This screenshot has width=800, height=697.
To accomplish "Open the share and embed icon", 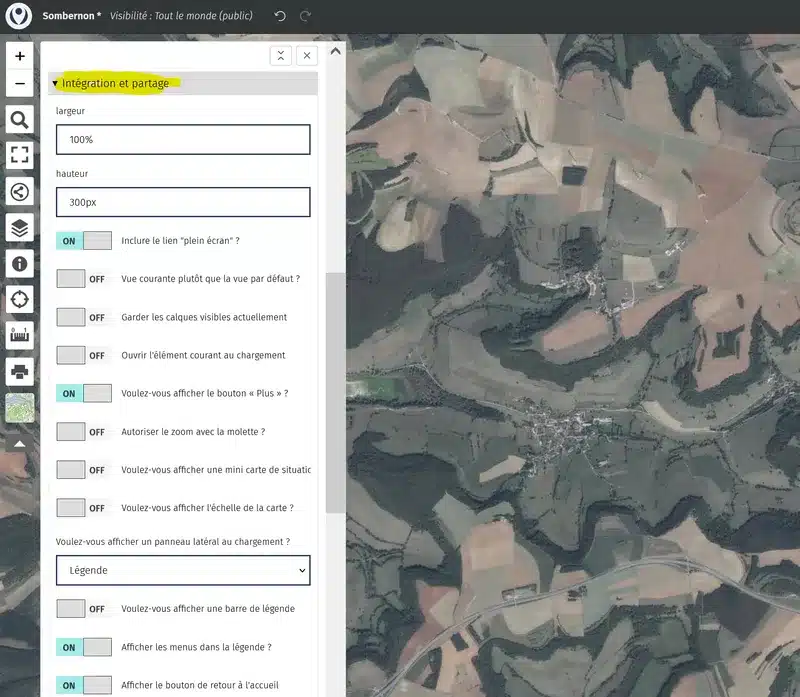I will click(x=19, y=192).
